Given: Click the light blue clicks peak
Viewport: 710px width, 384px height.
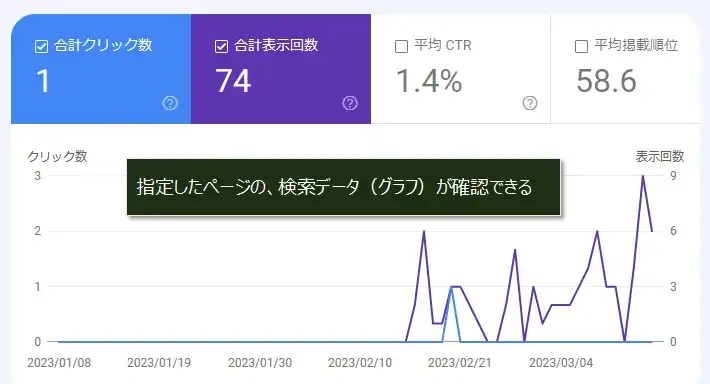Looking at the screenshot, I should point(451,287).
